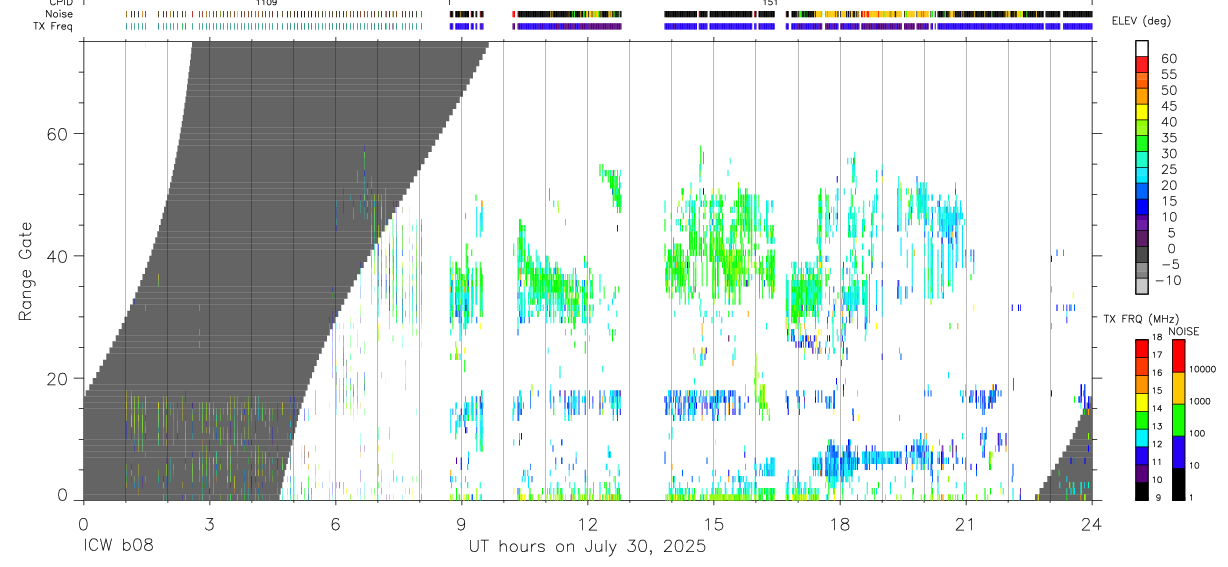Pick the green segment of the NOISE bar
1228x567 pixels.
pos(1178,420)
